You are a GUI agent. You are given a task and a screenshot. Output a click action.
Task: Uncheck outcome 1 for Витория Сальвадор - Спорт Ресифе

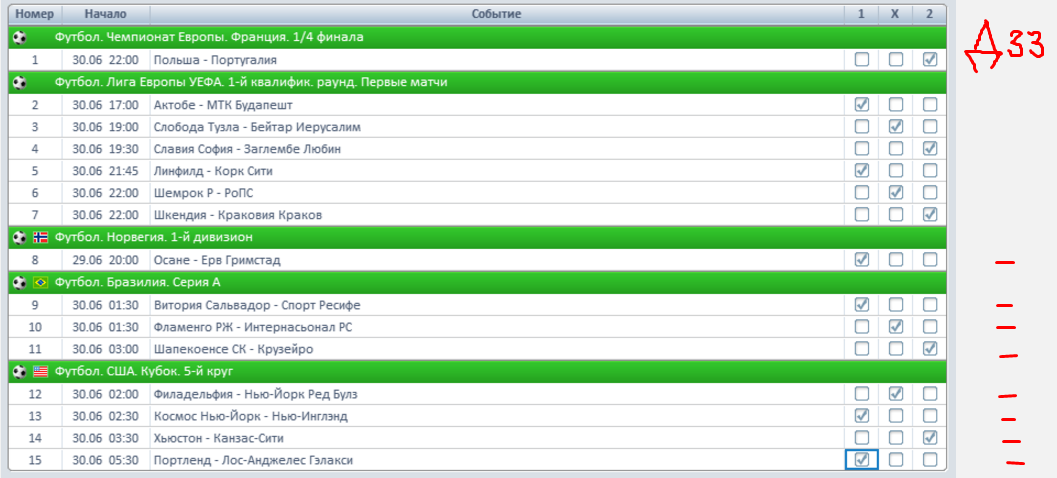click(862, 305)
